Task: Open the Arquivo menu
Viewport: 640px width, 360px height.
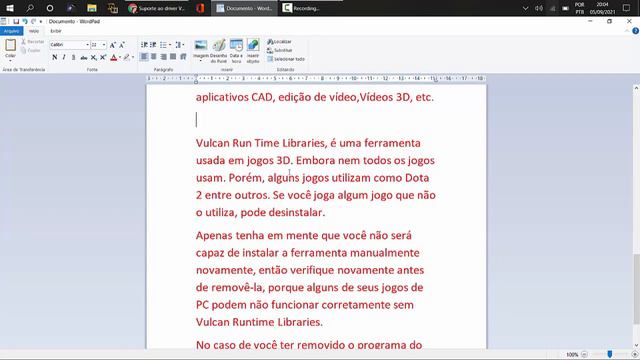Action: click(11, 31)
